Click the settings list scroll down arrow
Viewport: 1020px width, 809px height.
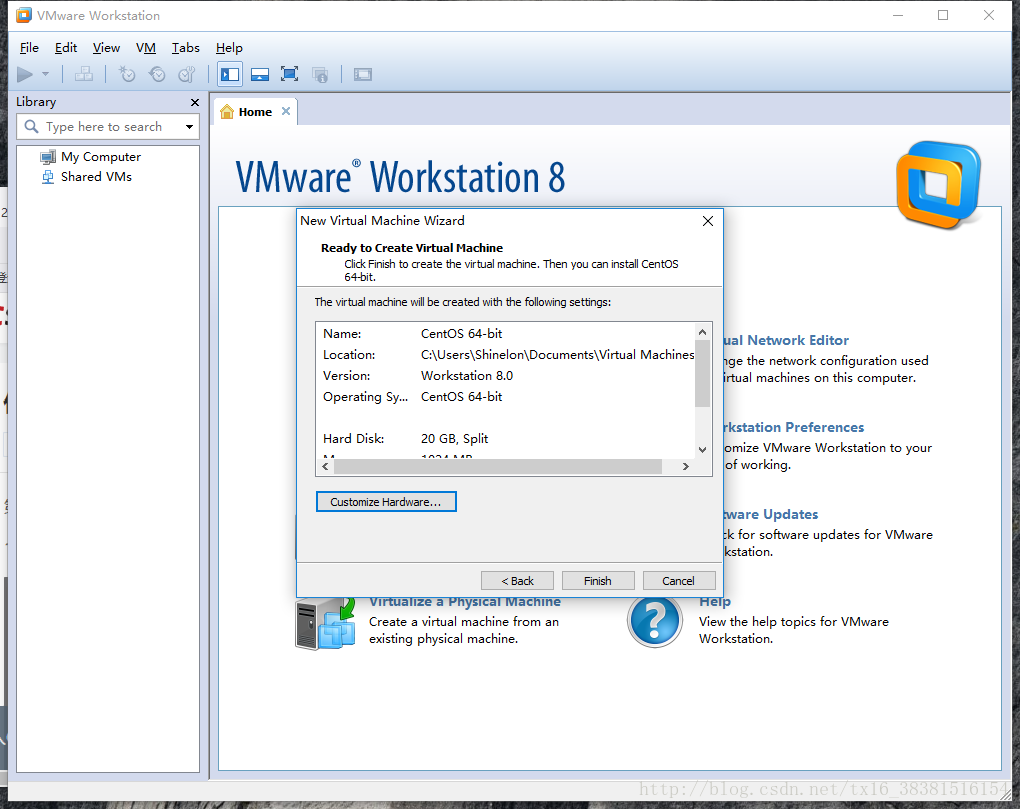pyautogui.click(x=703, y=449)
